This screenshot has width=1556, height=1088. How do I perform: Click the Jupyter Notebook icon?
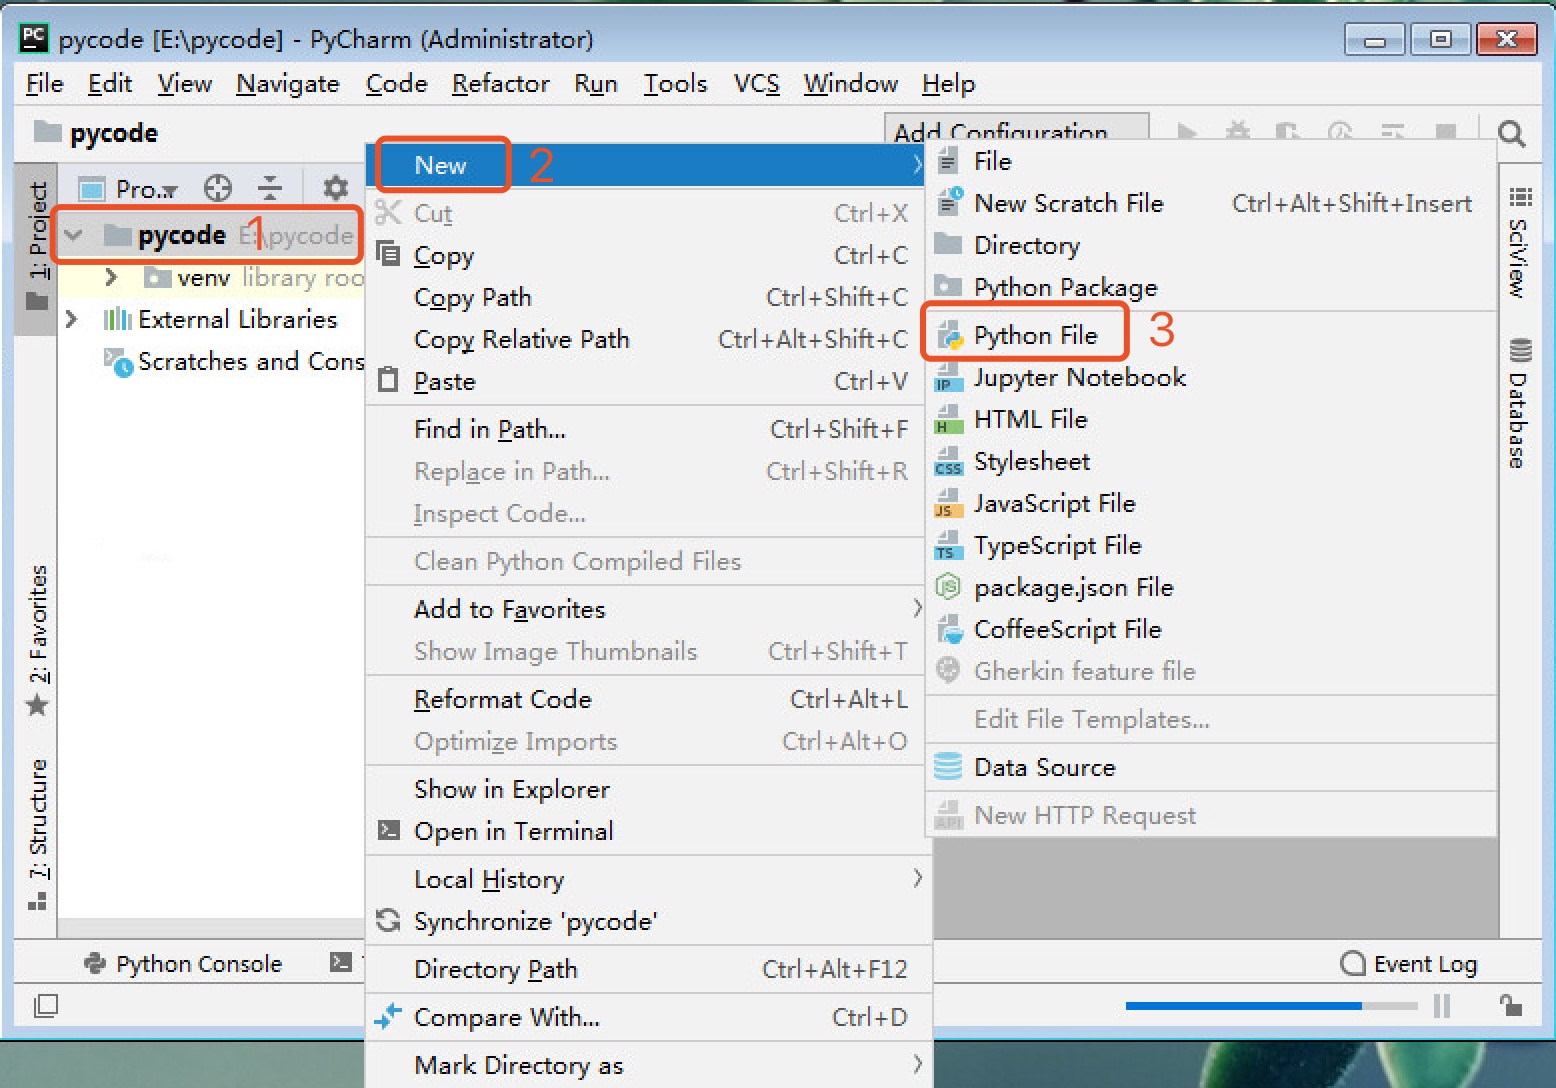click(949, 378)
